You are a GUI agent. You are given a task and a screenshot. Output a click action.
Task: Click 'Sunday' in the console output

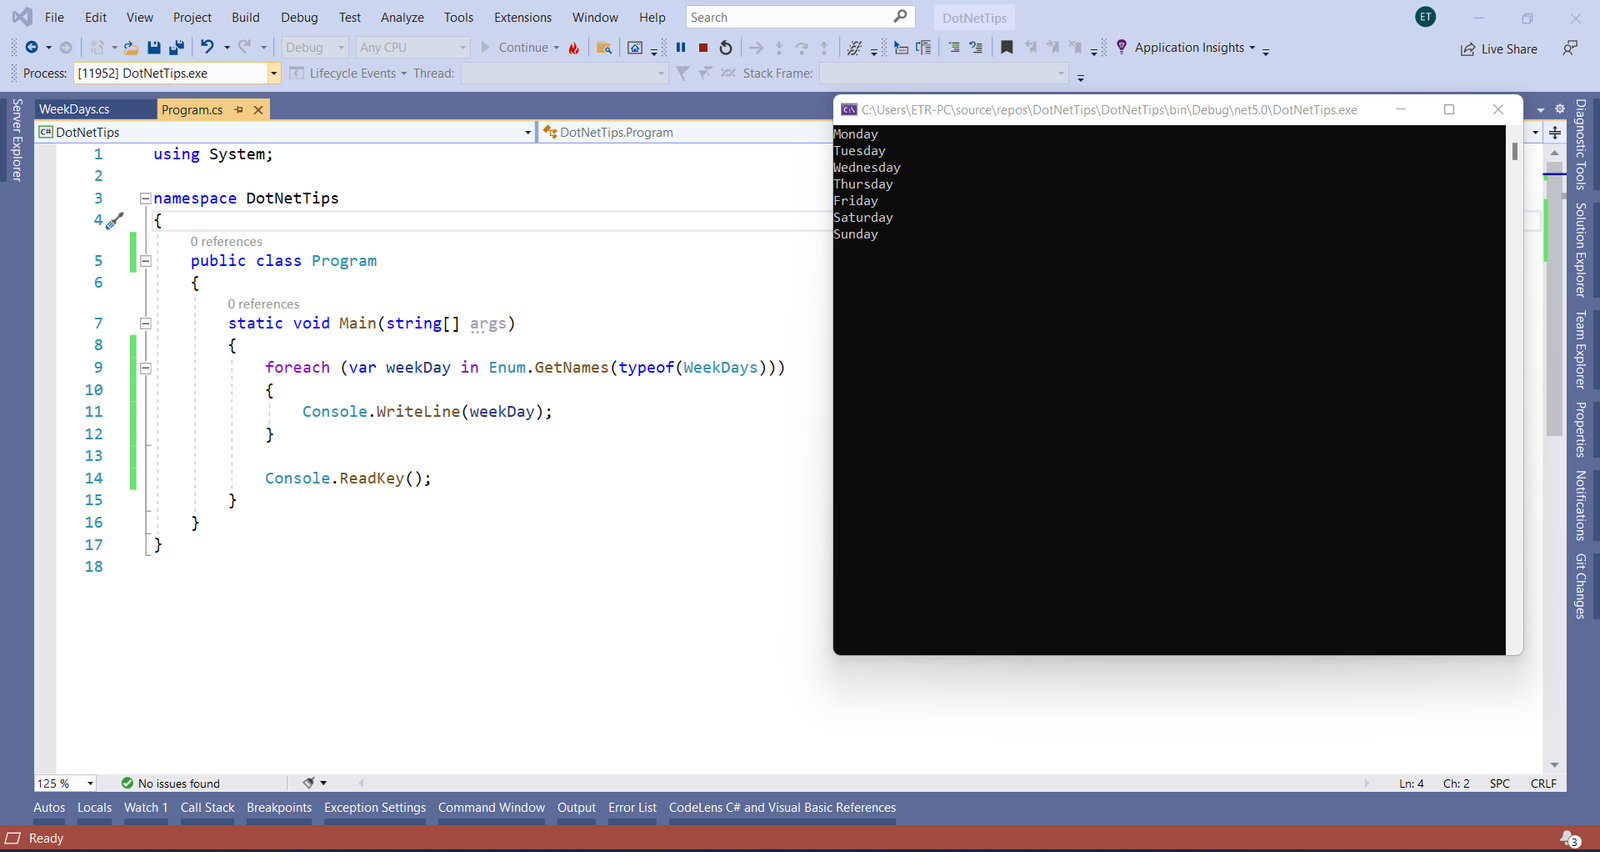856,234
